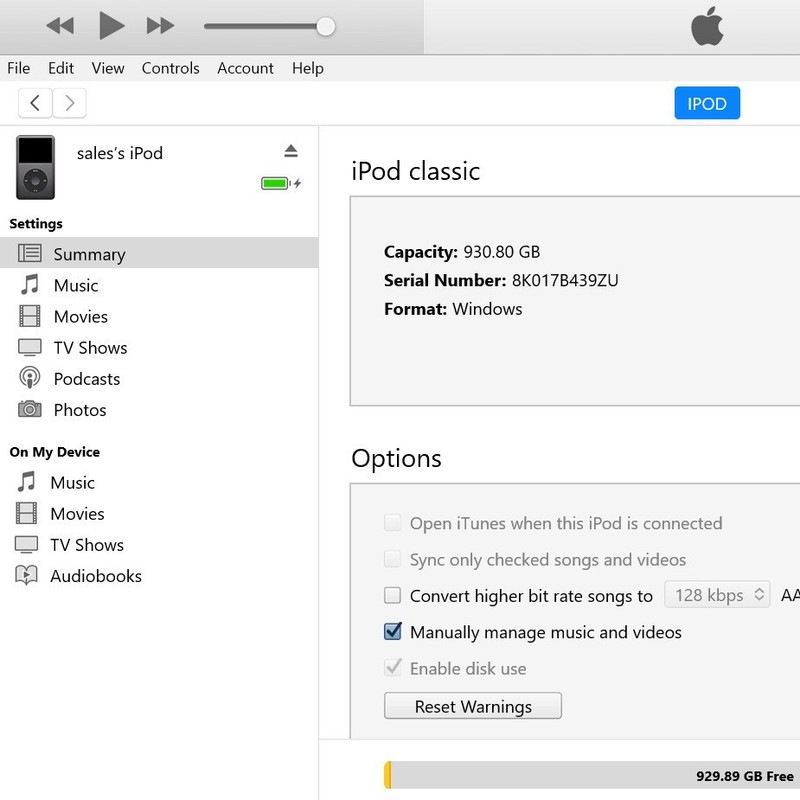
Task: Click the iPod classic heading
Action: click(416, 171)
